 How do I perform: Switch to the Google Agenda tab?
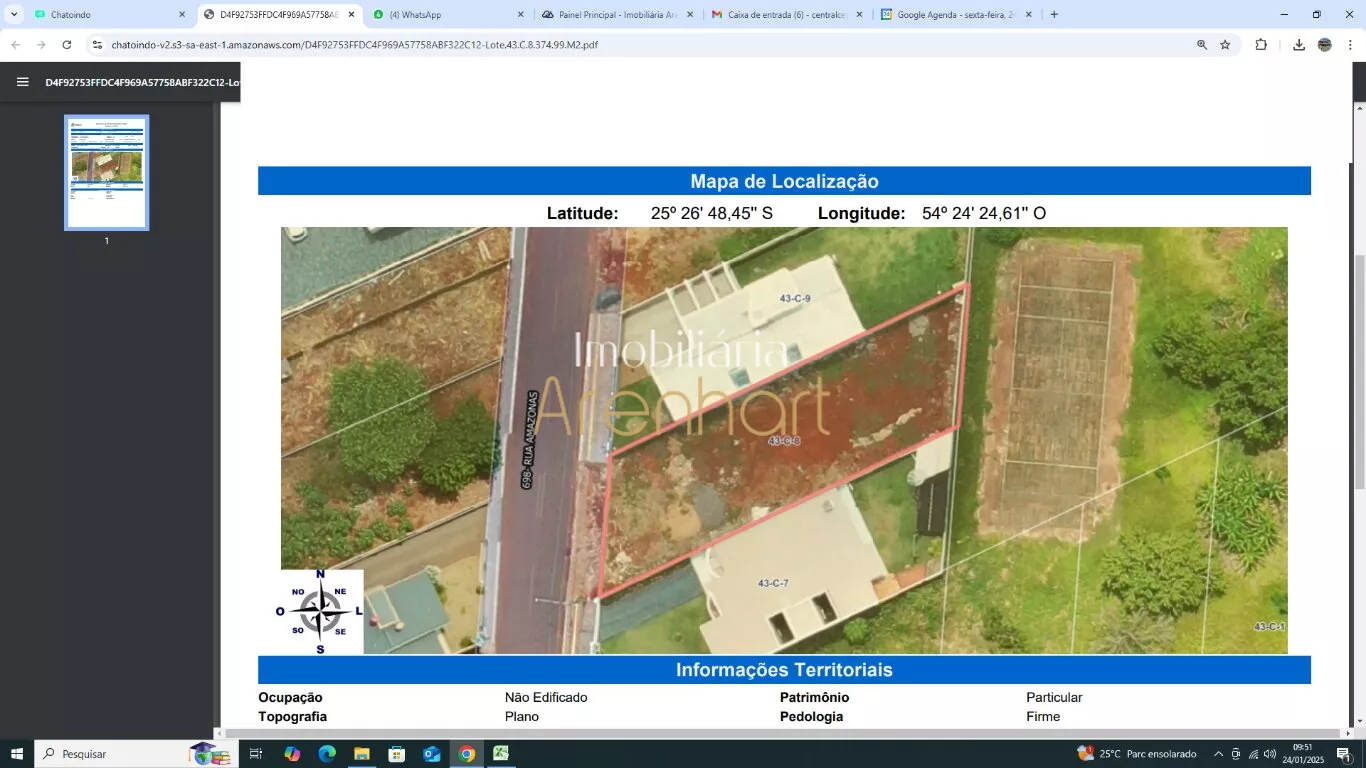pos(956,15)
